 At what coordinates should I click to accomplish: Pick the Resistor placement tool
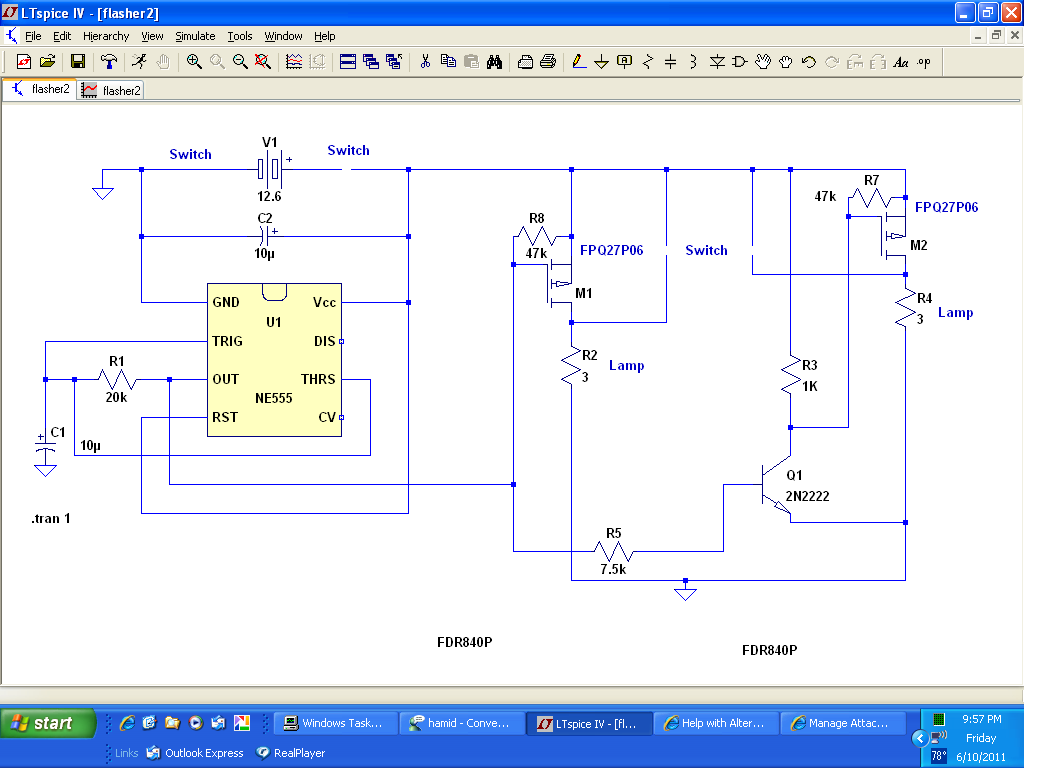648,62
